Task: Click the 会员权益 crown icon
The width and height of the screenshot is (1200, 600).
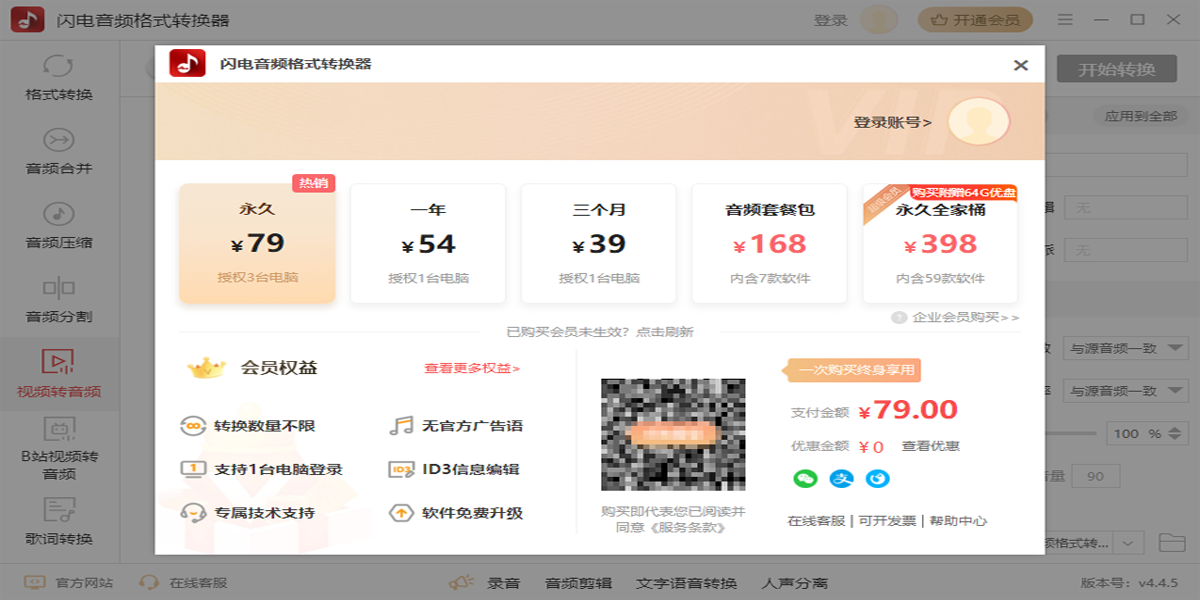Action: click(207, 368)
